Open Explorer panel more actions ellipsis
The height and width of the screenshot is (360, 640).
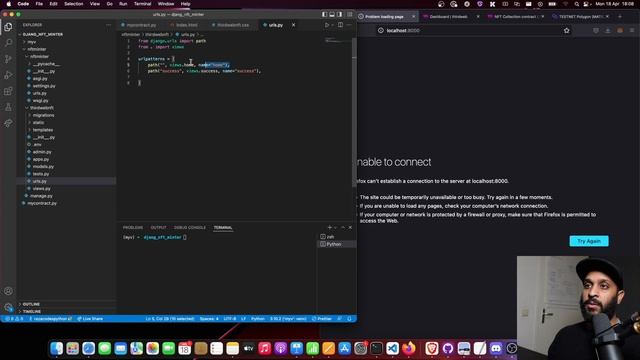[x=109, y=25]
